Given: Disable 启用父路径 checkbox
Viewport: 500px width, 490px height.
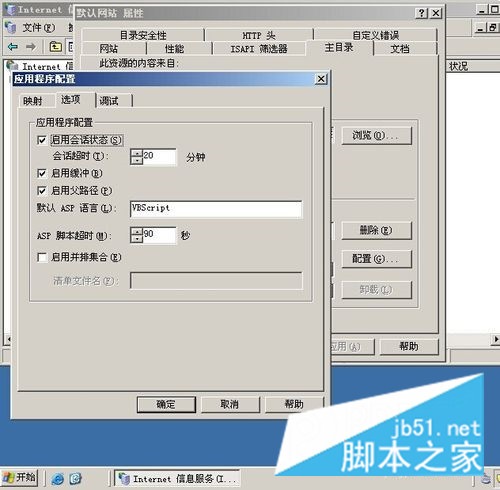Looking at the screenshot, I should tap(42, 191).
